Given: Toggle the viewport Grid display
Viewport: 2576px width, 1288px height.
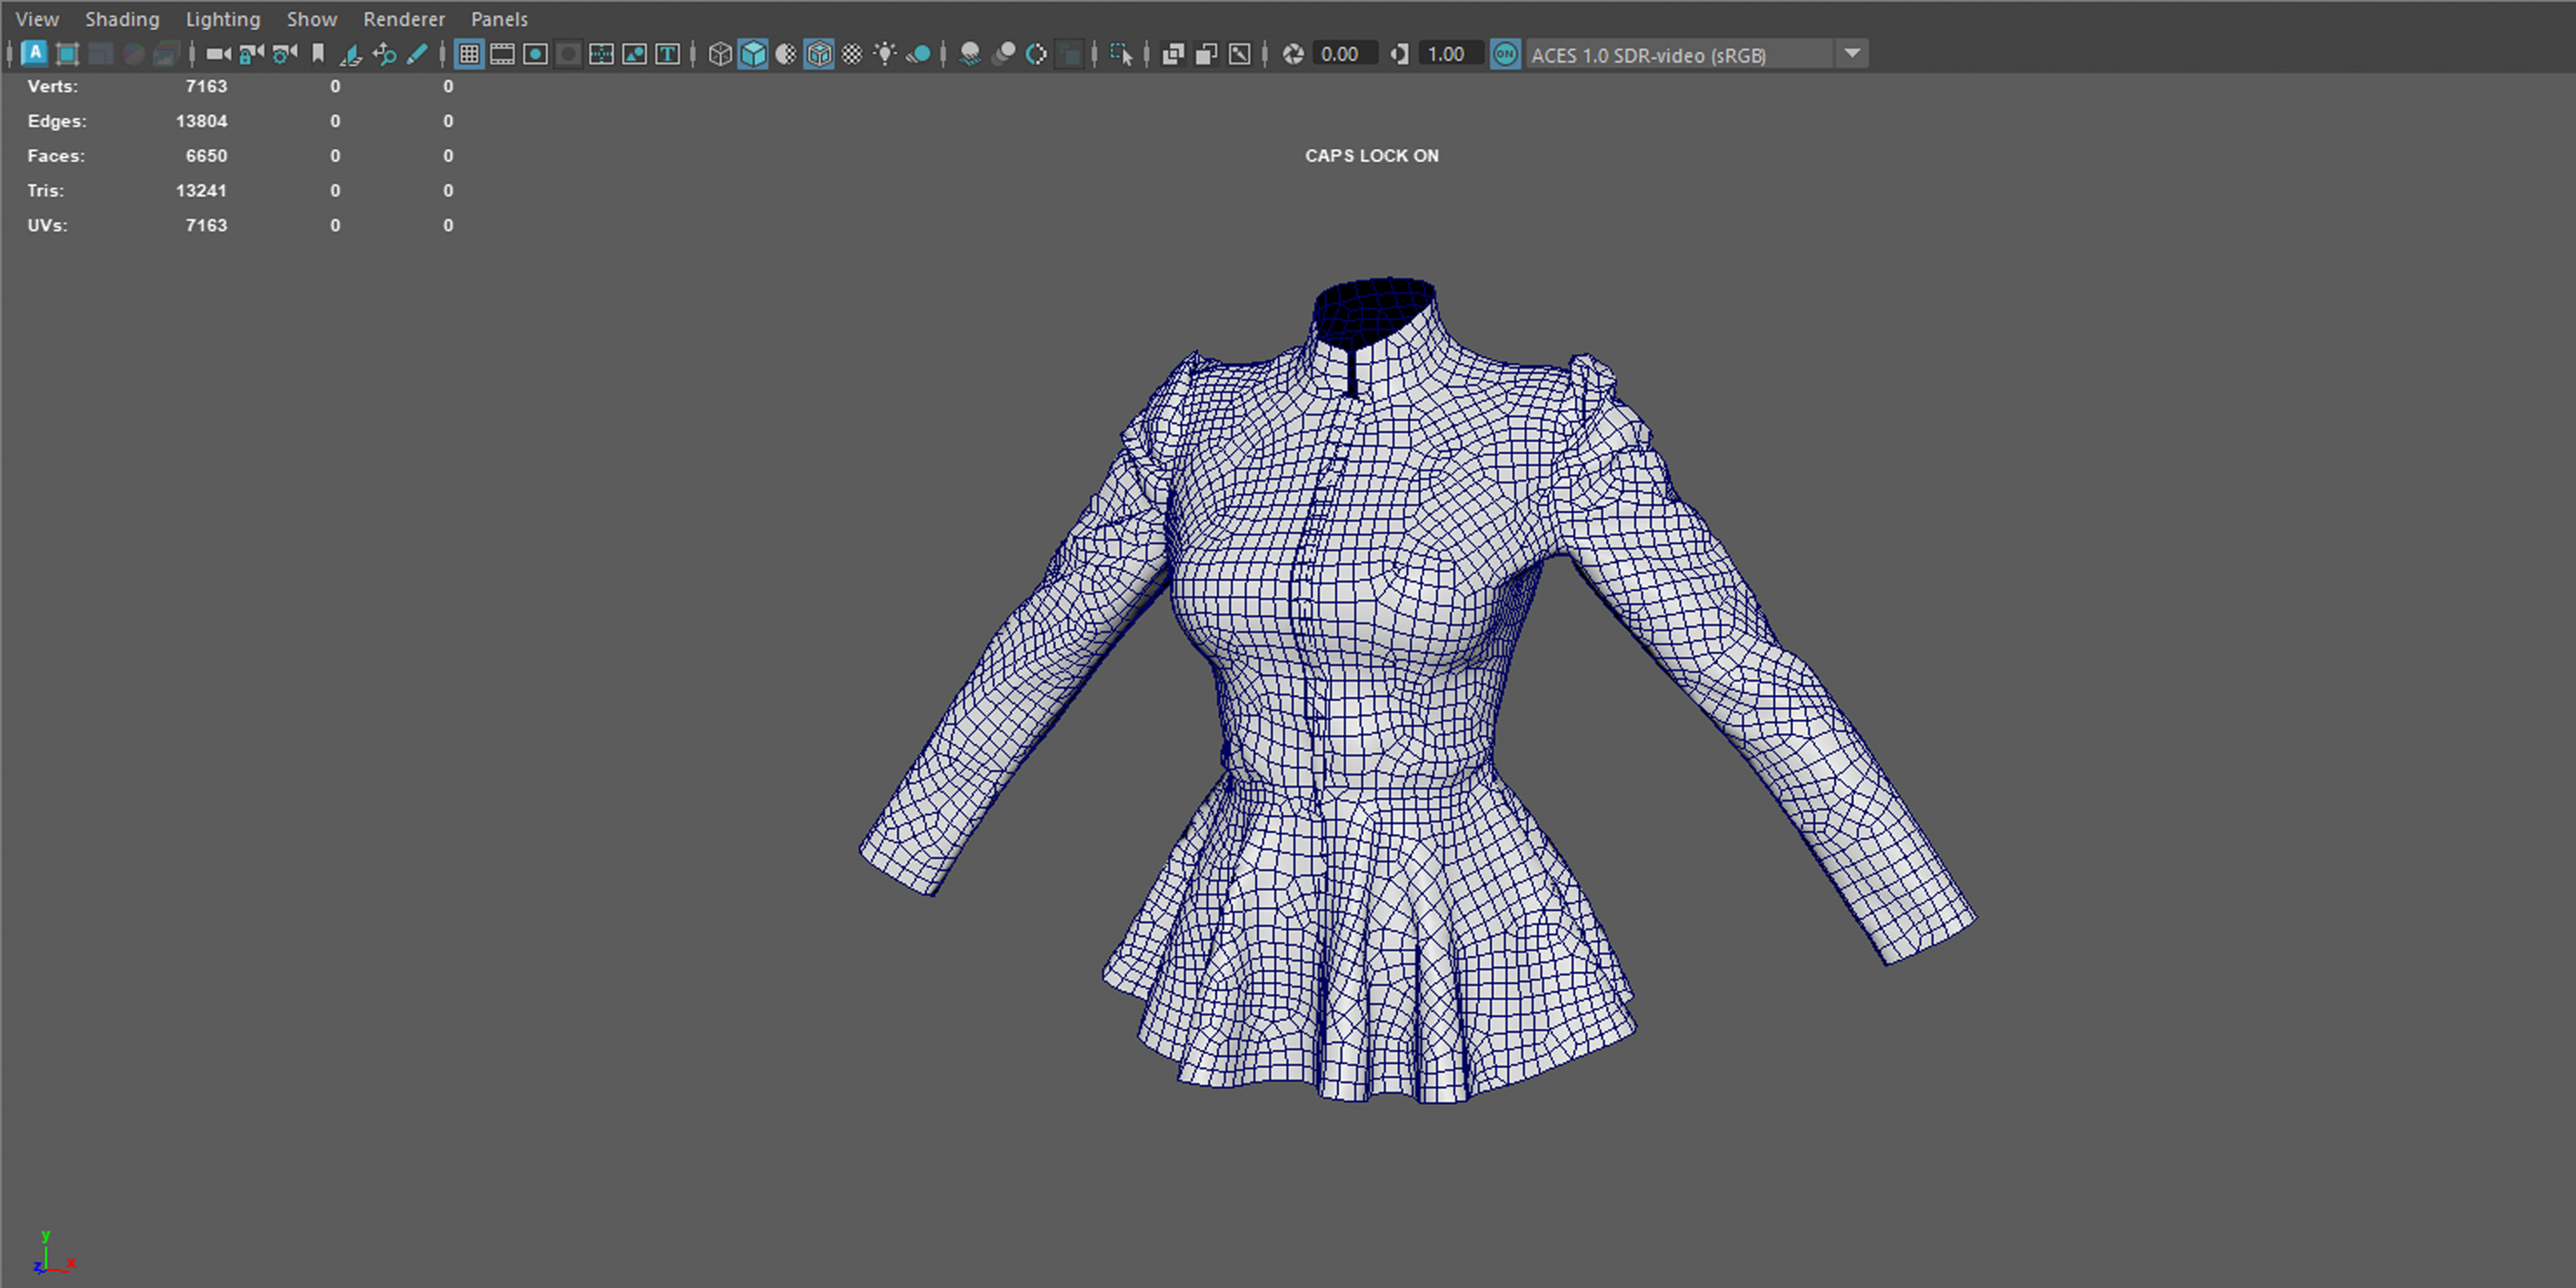Looking at the screenshot, I should point(469,54).
